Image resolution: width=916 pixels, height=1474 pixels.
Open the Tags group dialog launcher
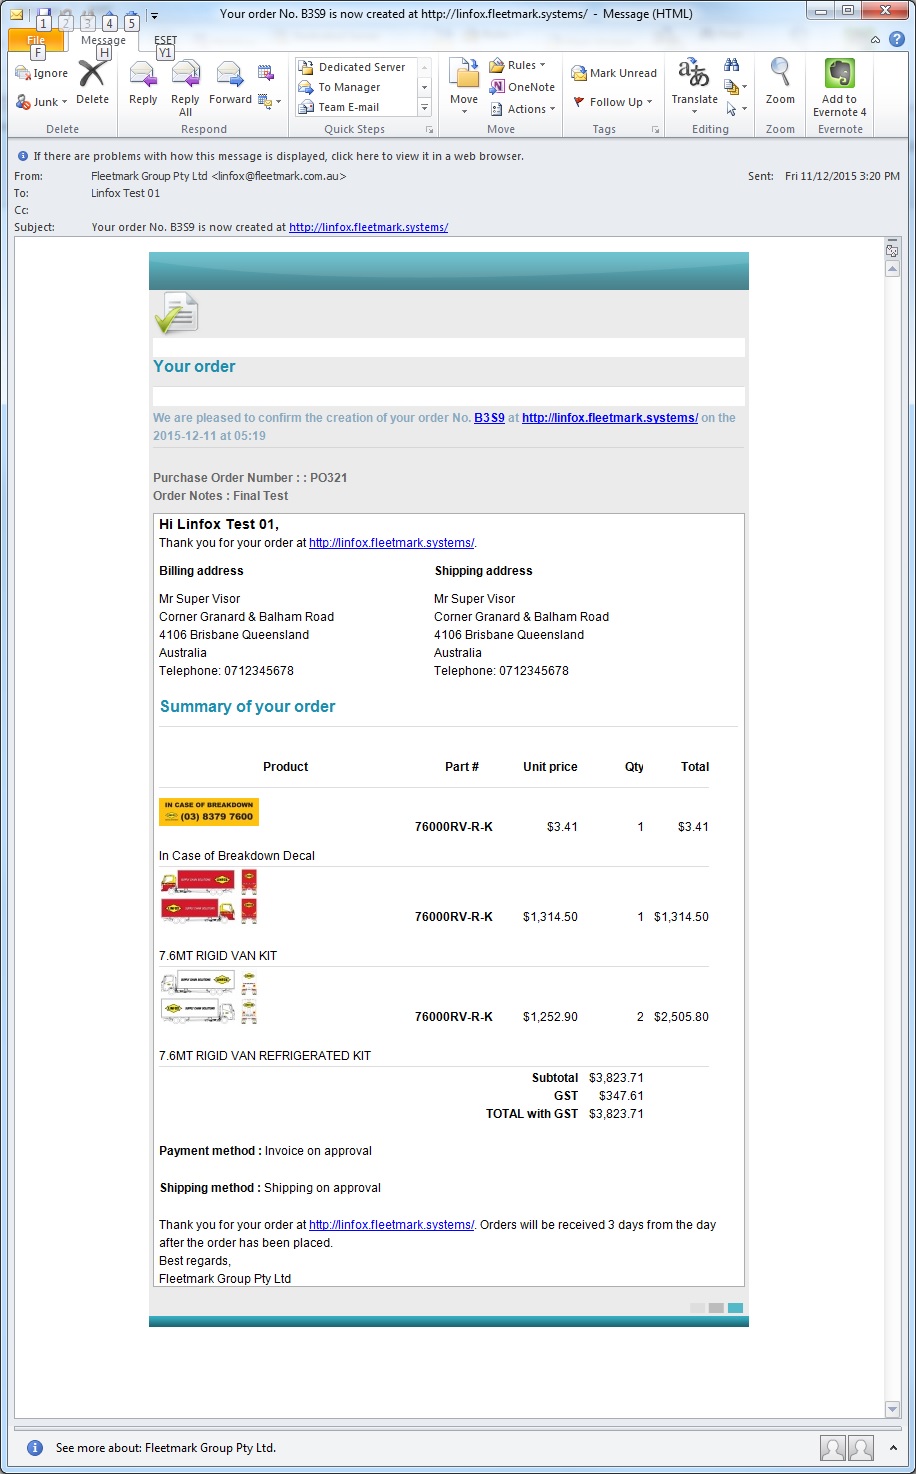click(x=656, y=130)
